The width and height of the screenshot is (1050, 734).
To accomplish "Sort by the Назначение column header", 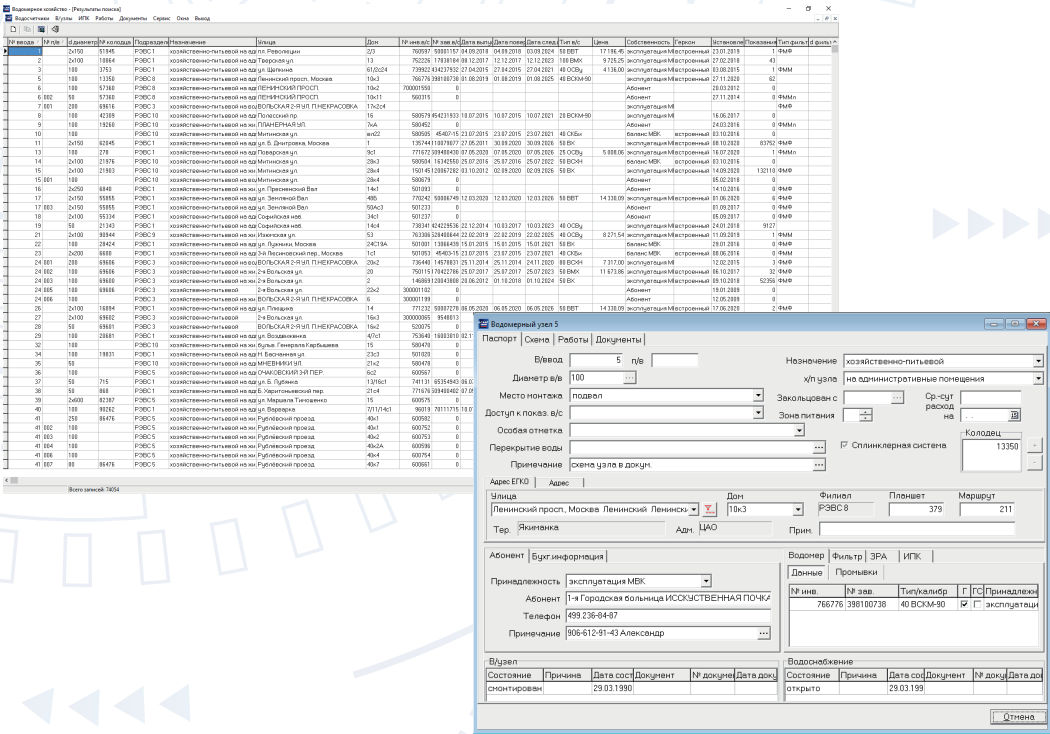I will click(x=212, y=42).
